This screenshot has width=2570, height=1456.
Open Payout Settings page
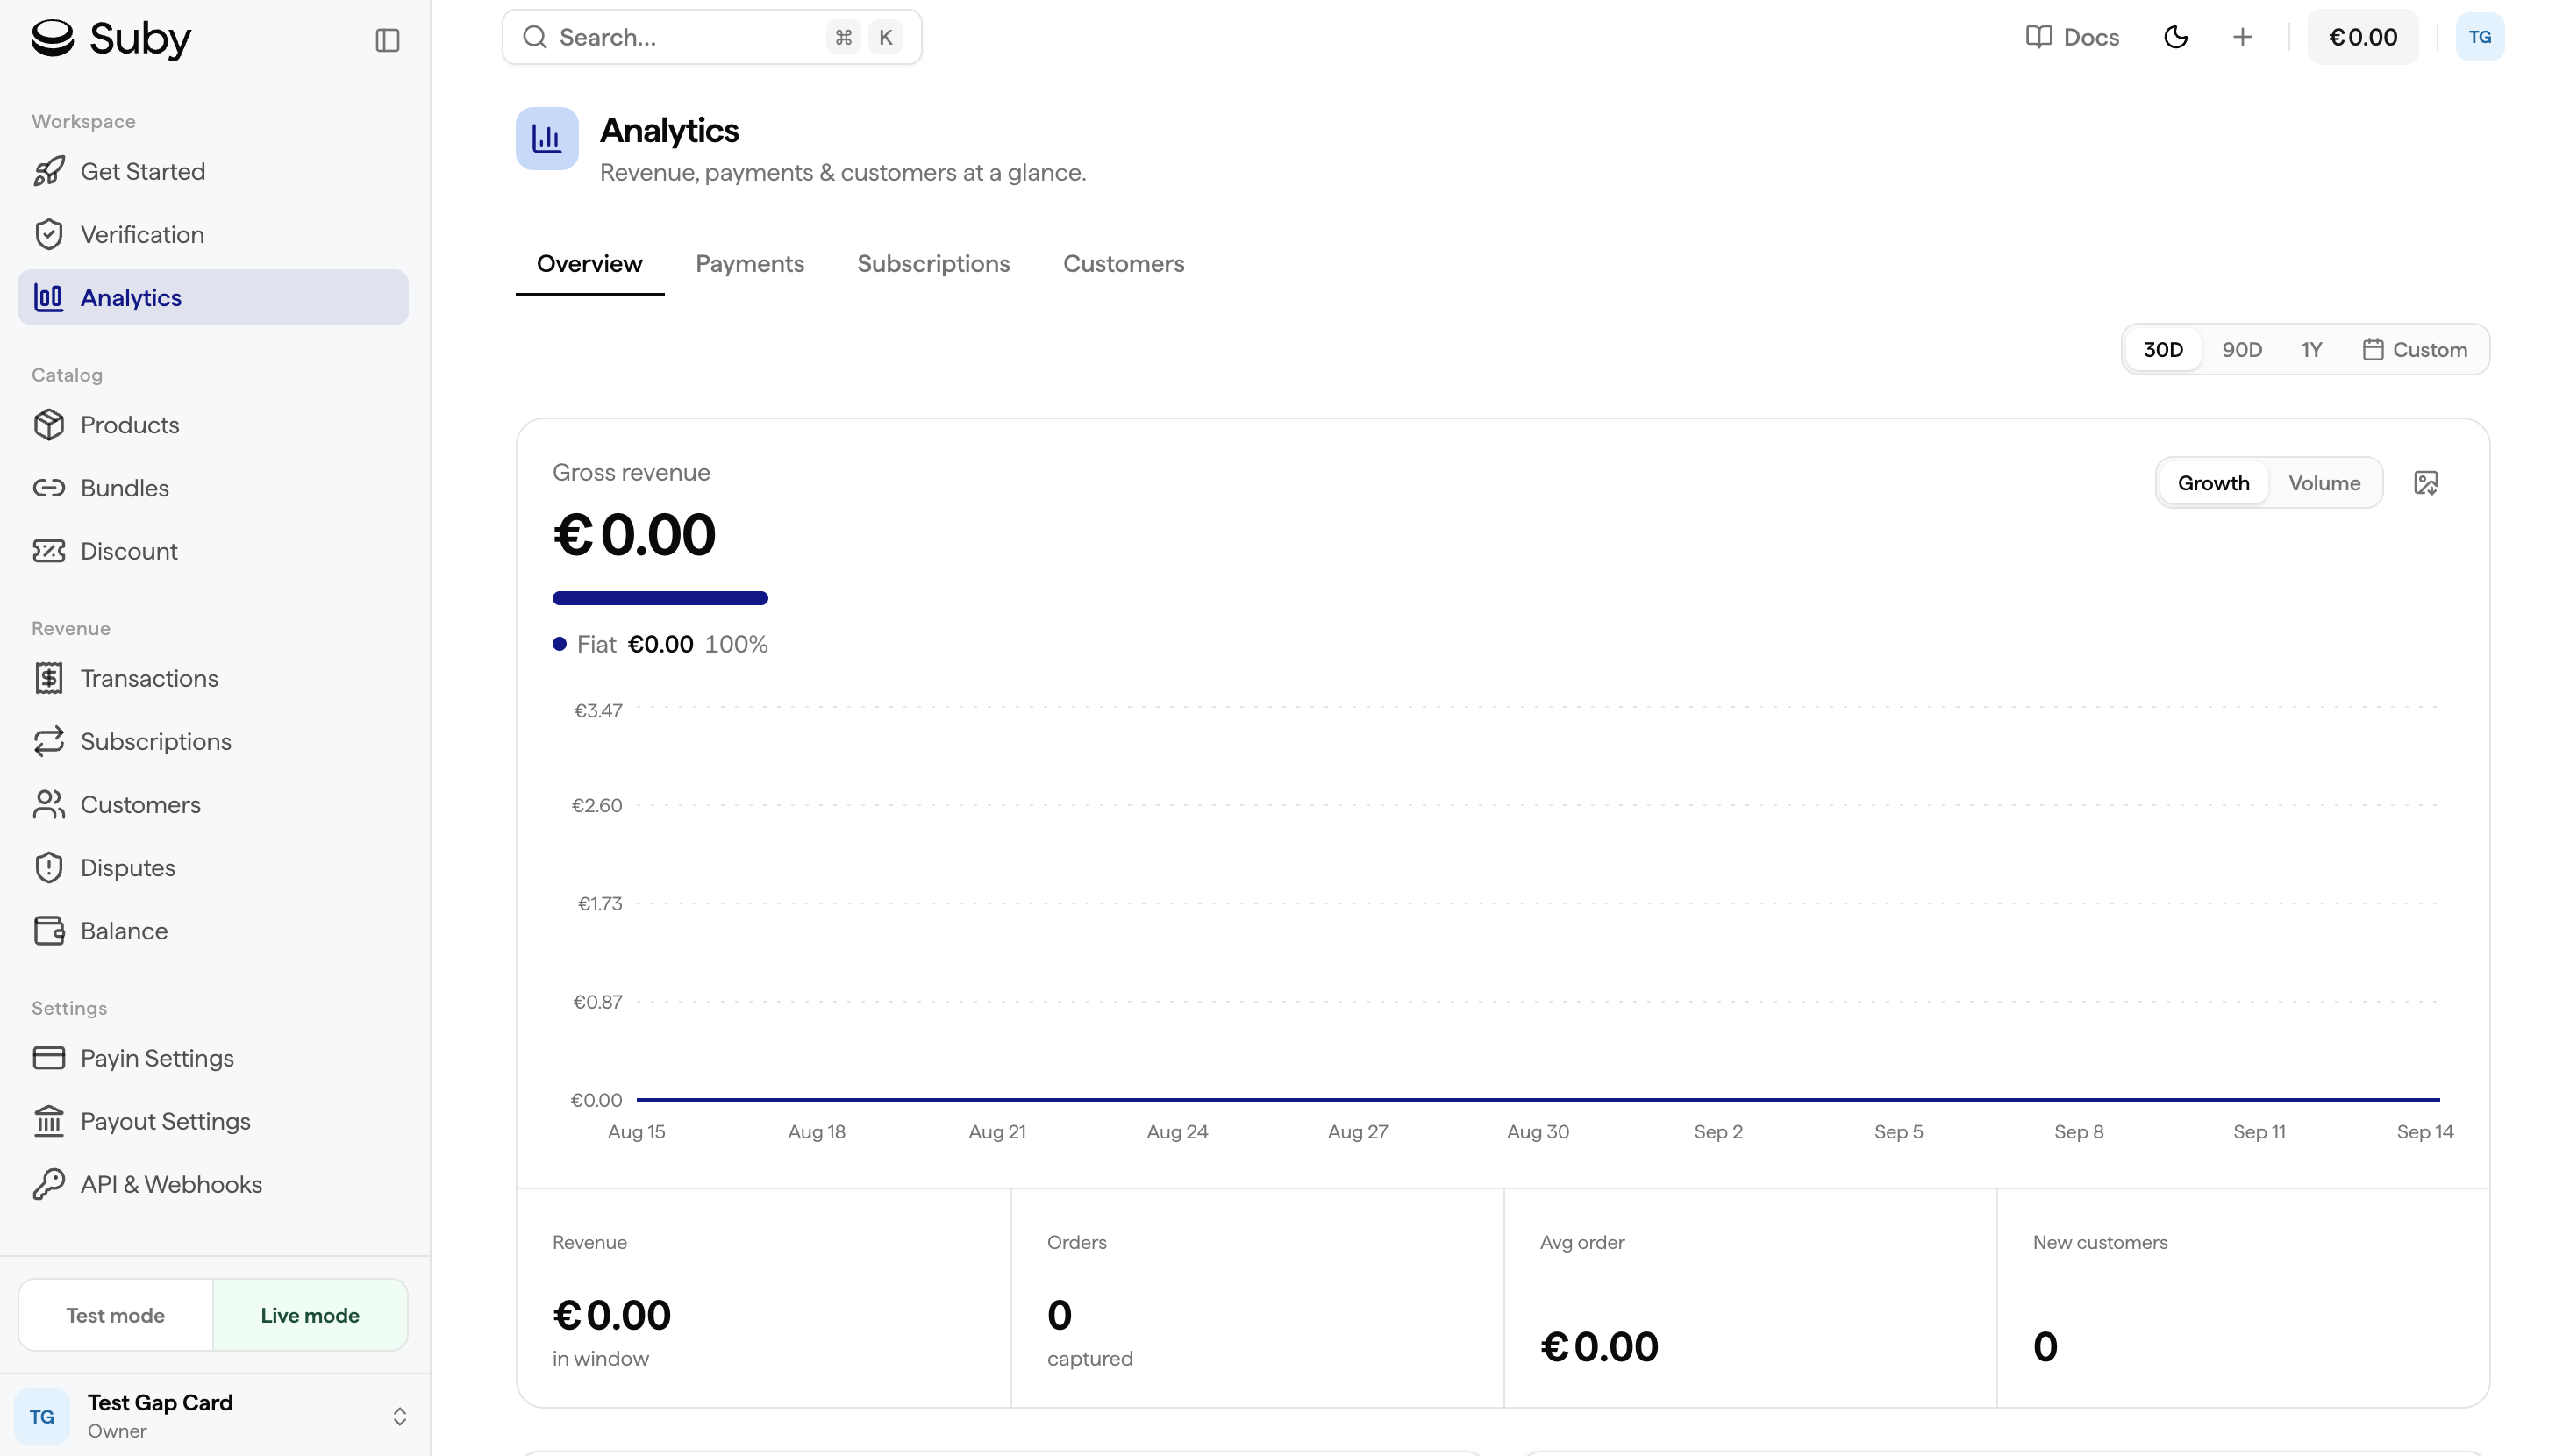(213, 1121)
